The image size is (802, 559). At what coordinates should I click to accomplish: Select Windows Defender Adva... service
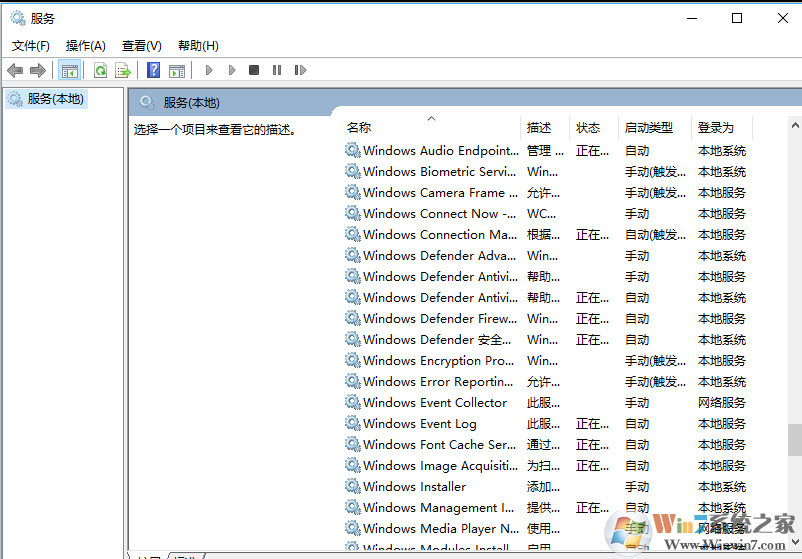(x=545, y=256)
